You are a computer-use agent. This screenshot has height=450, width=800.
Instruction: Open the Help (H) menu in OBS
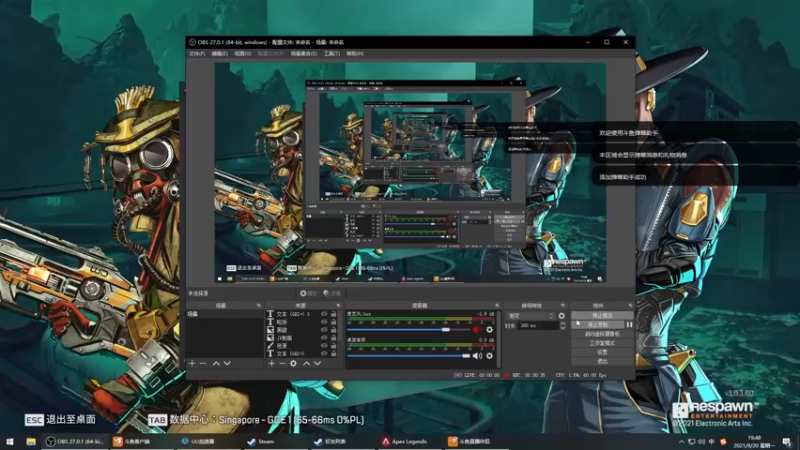[355, 54]
